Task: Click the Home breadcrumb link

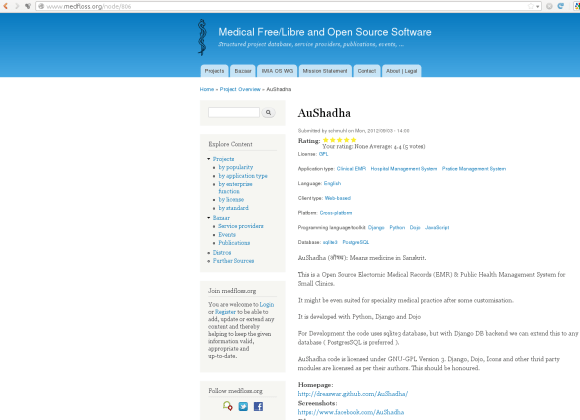Action: [x=207, y=89]
